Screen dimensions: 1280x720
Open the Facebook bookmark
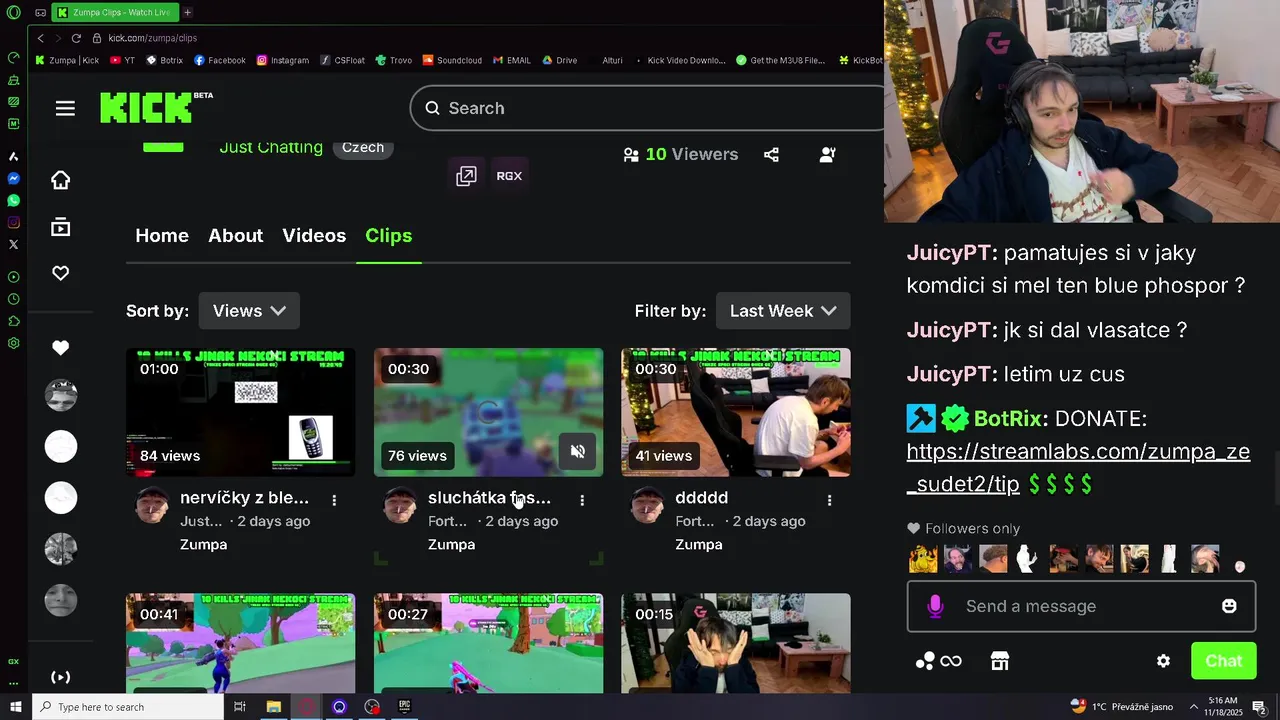(220, 60)
